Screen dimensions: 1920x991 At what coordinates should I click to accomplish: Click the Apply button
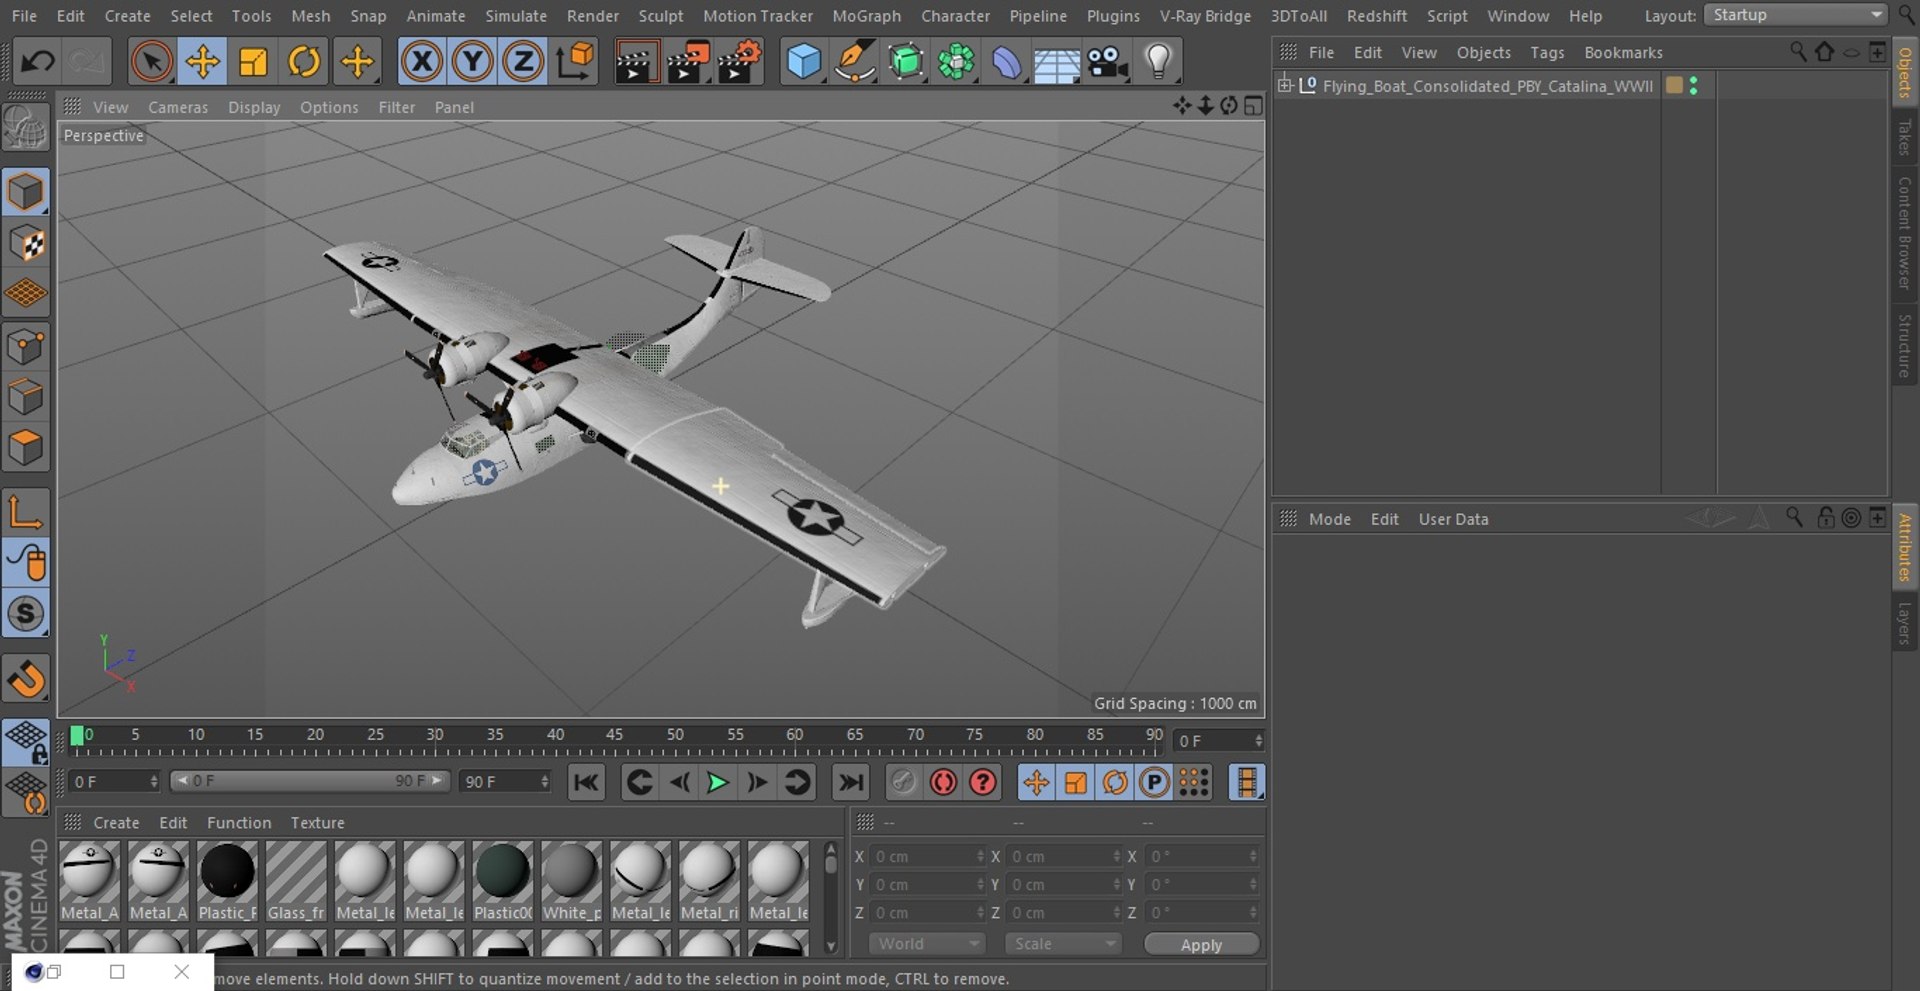[x=1201, y=945]
